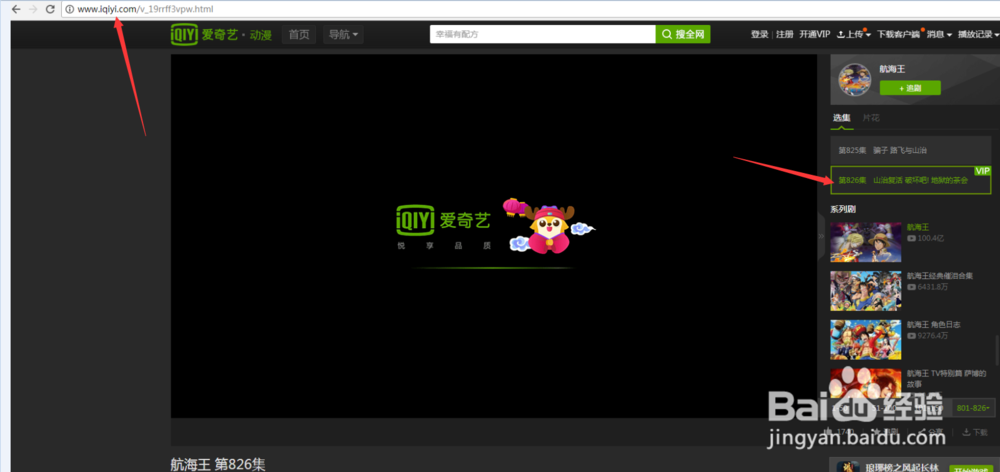1000x472 pixels.
Task: Switch to the 选集 episodes tab
Action: tap(841, 118)
